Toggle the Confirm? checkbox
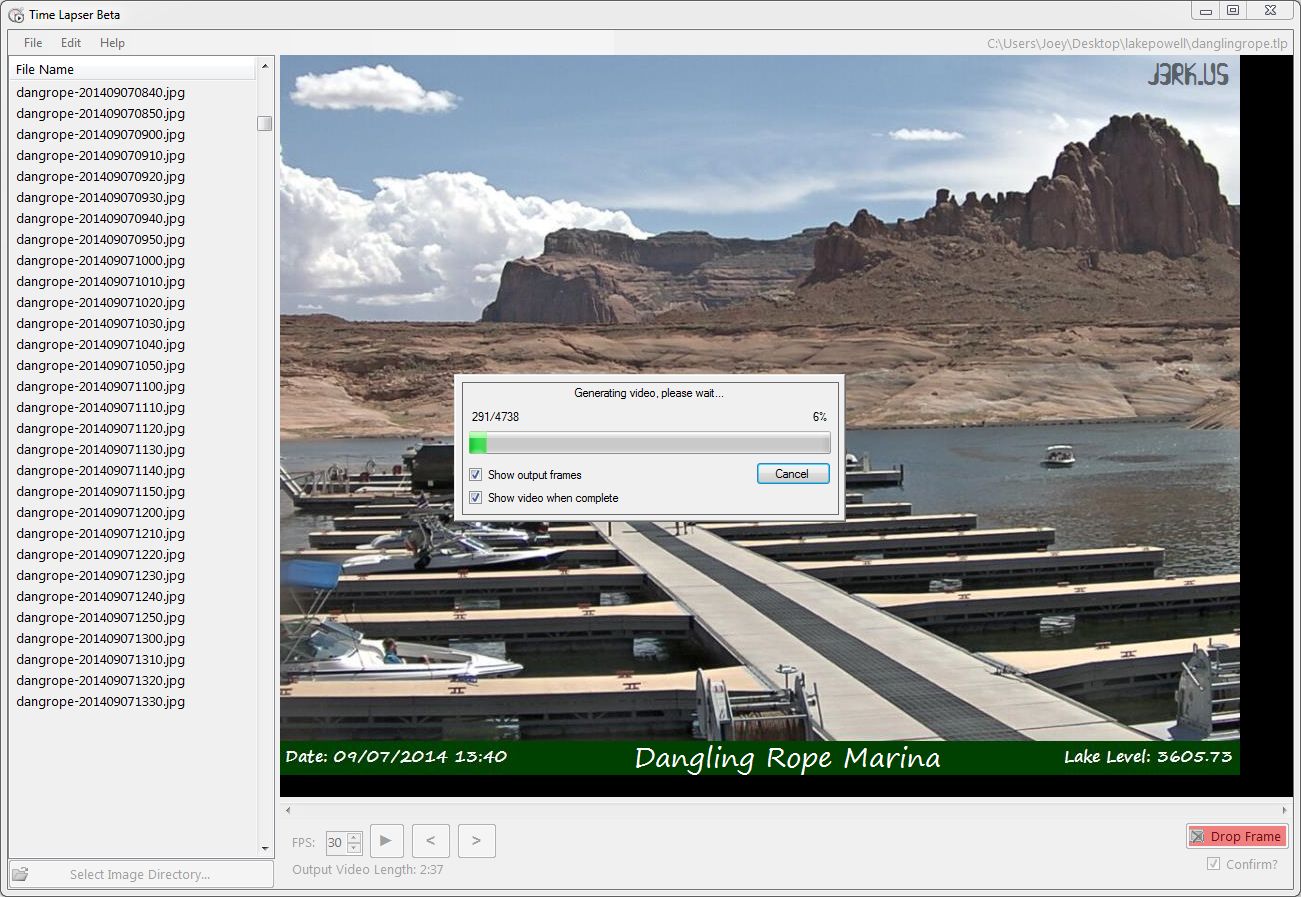Viewport: 1301px width, 897px height. (x=1213, y=864)
